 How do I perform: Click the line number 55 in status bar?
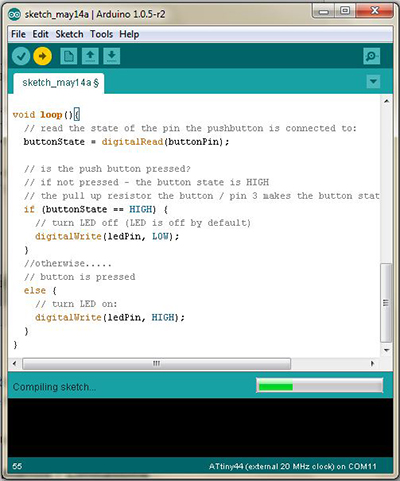tap(17, 466)
